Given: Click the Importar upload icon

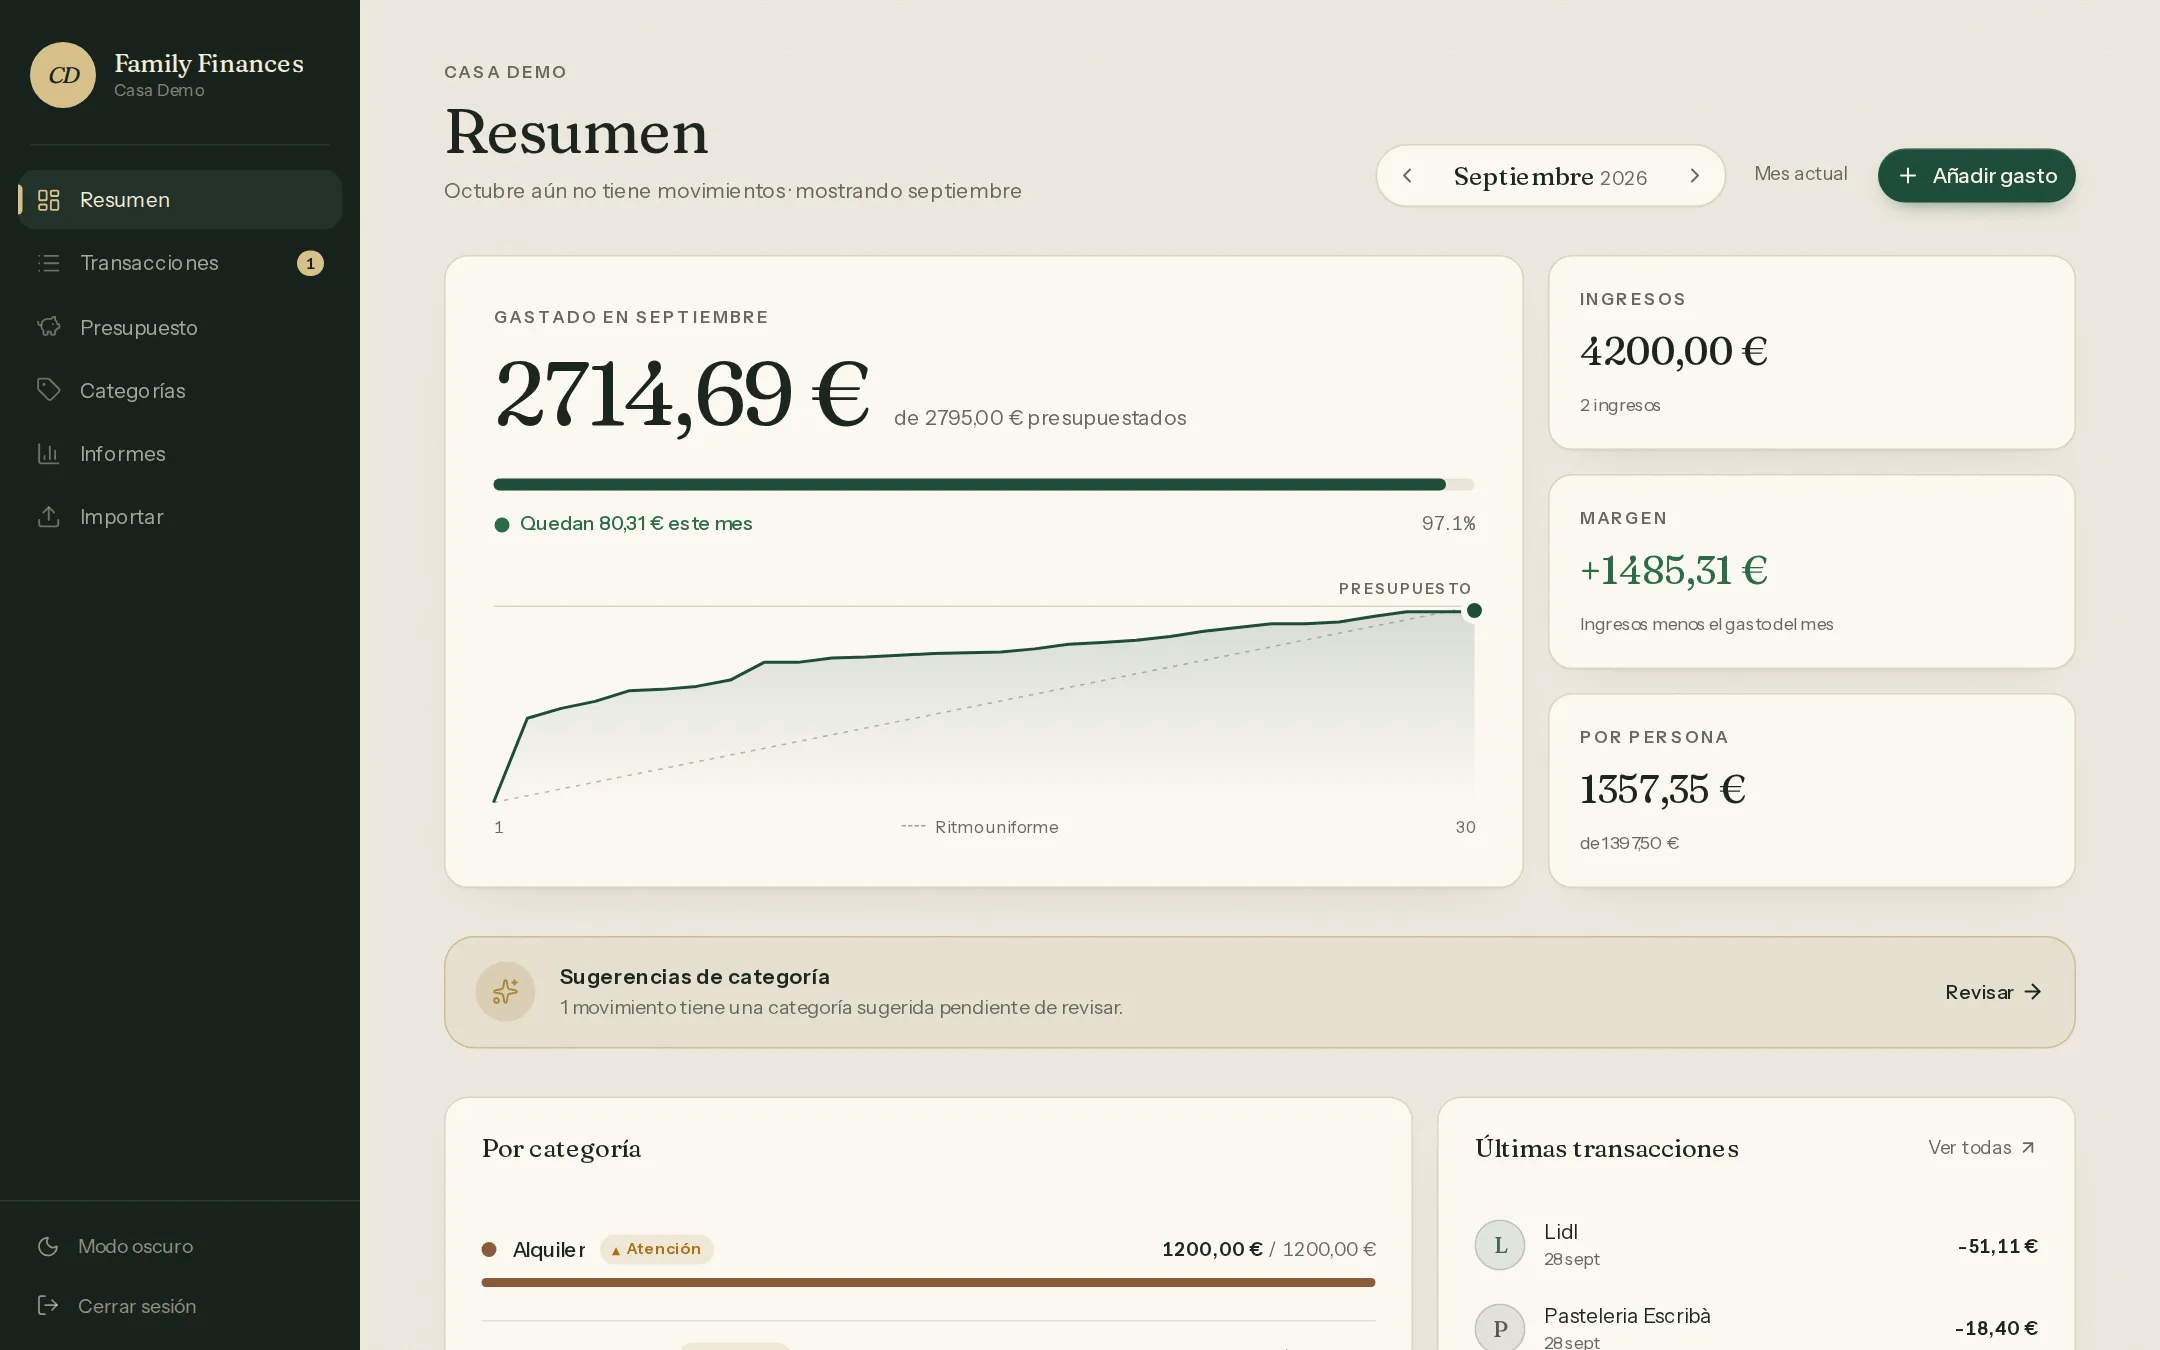Looking at the screenshot, I should (x=48, y=516).
